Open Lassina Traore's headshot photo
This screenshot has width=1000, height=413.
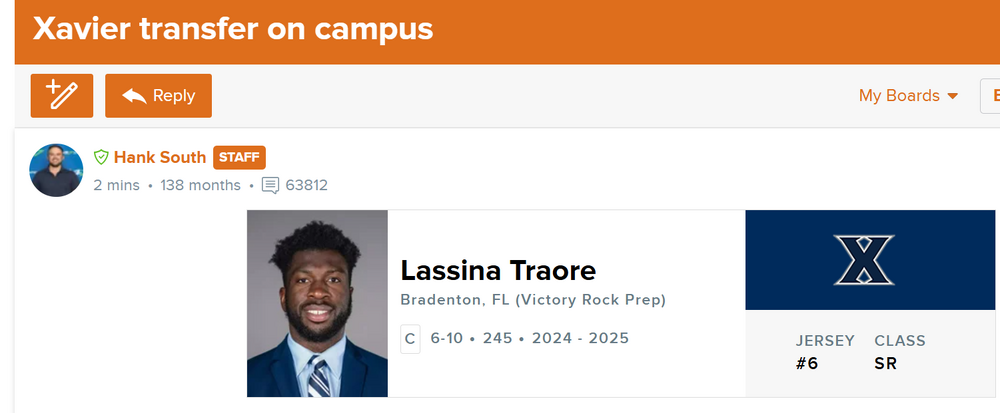(x=317, y=303)
